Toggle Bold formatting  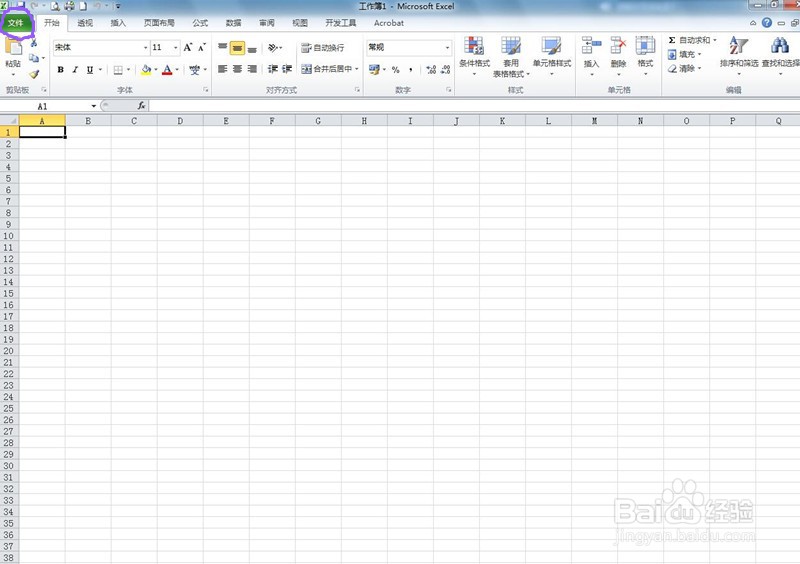click(x=61, y=70)
